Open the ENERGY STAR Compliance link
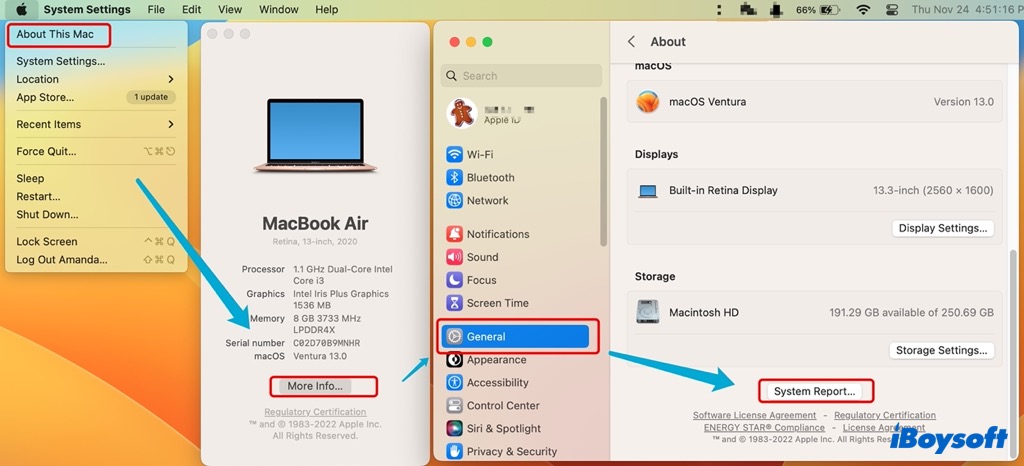Image resolution: width=1024 pixels, height=466 pixels. tap(764, 427)
